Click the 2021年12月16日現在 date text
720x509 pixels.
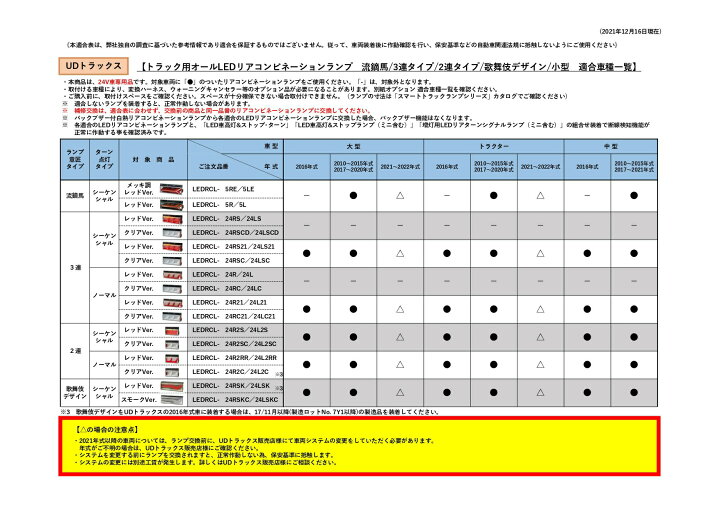coord(630,32)
